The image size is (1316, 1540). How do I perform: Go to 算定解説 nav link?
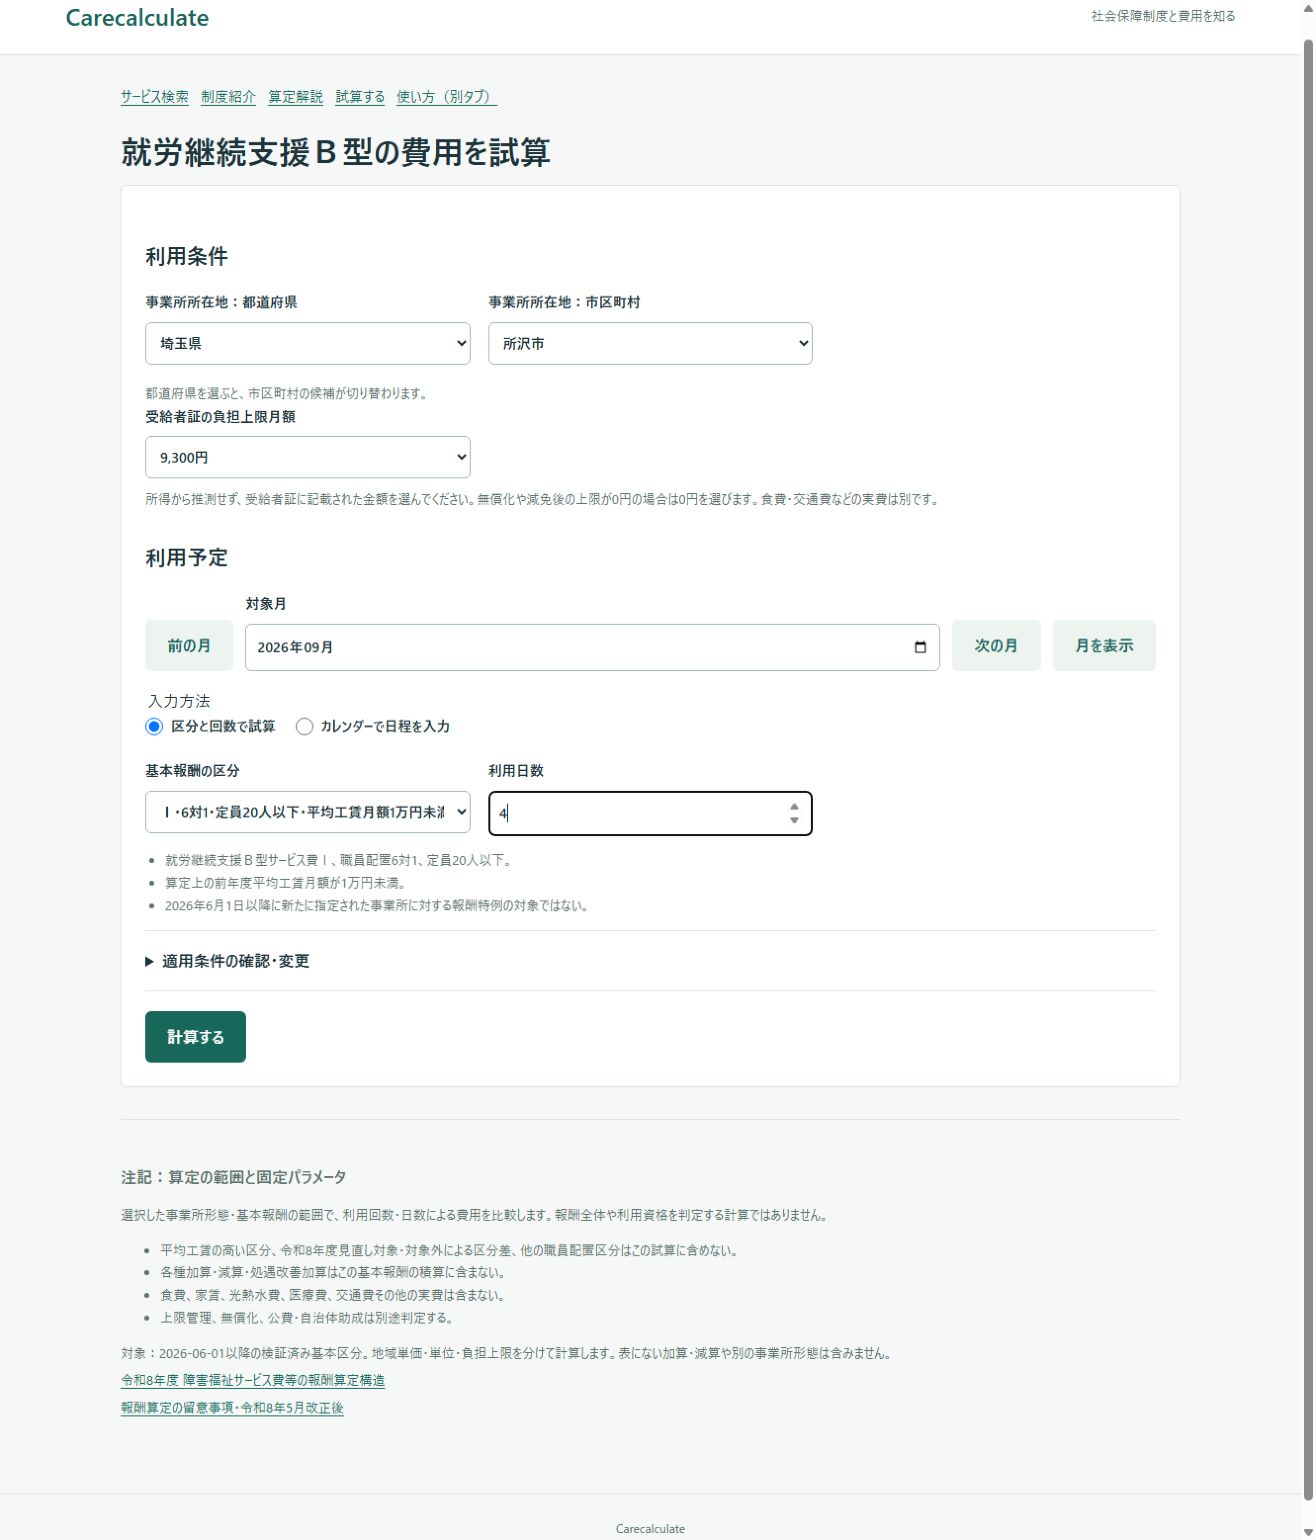[295, 97]
